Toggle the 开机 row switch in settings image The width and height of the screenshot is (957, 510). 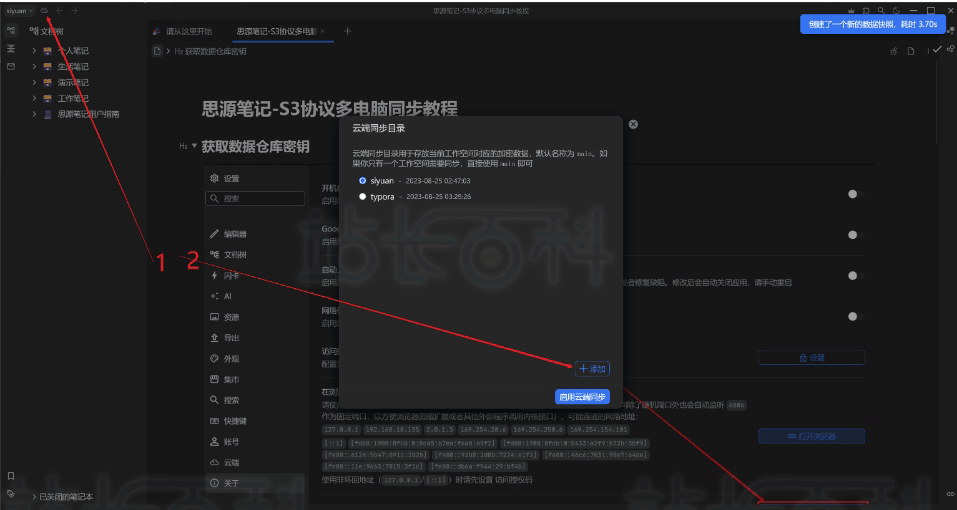click(856, 194)
